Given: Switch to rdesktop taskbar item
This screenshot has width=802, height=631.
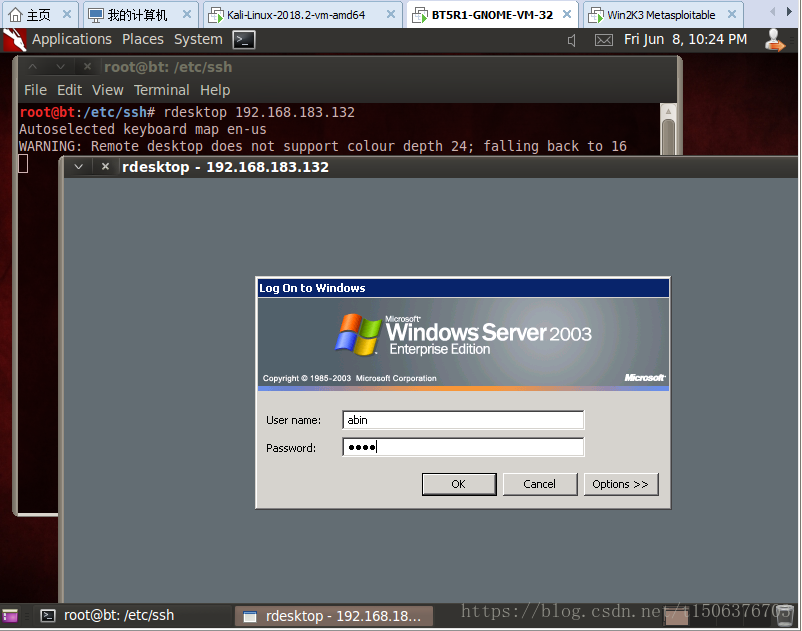Looking at the screenshot, I should pos(333,616).
